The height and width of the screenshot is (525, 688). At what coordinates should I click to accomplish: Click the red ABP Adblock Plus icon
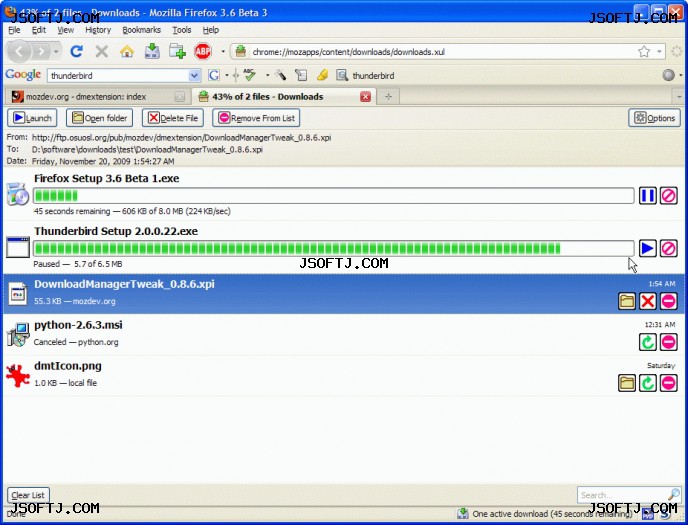point(203,52)
